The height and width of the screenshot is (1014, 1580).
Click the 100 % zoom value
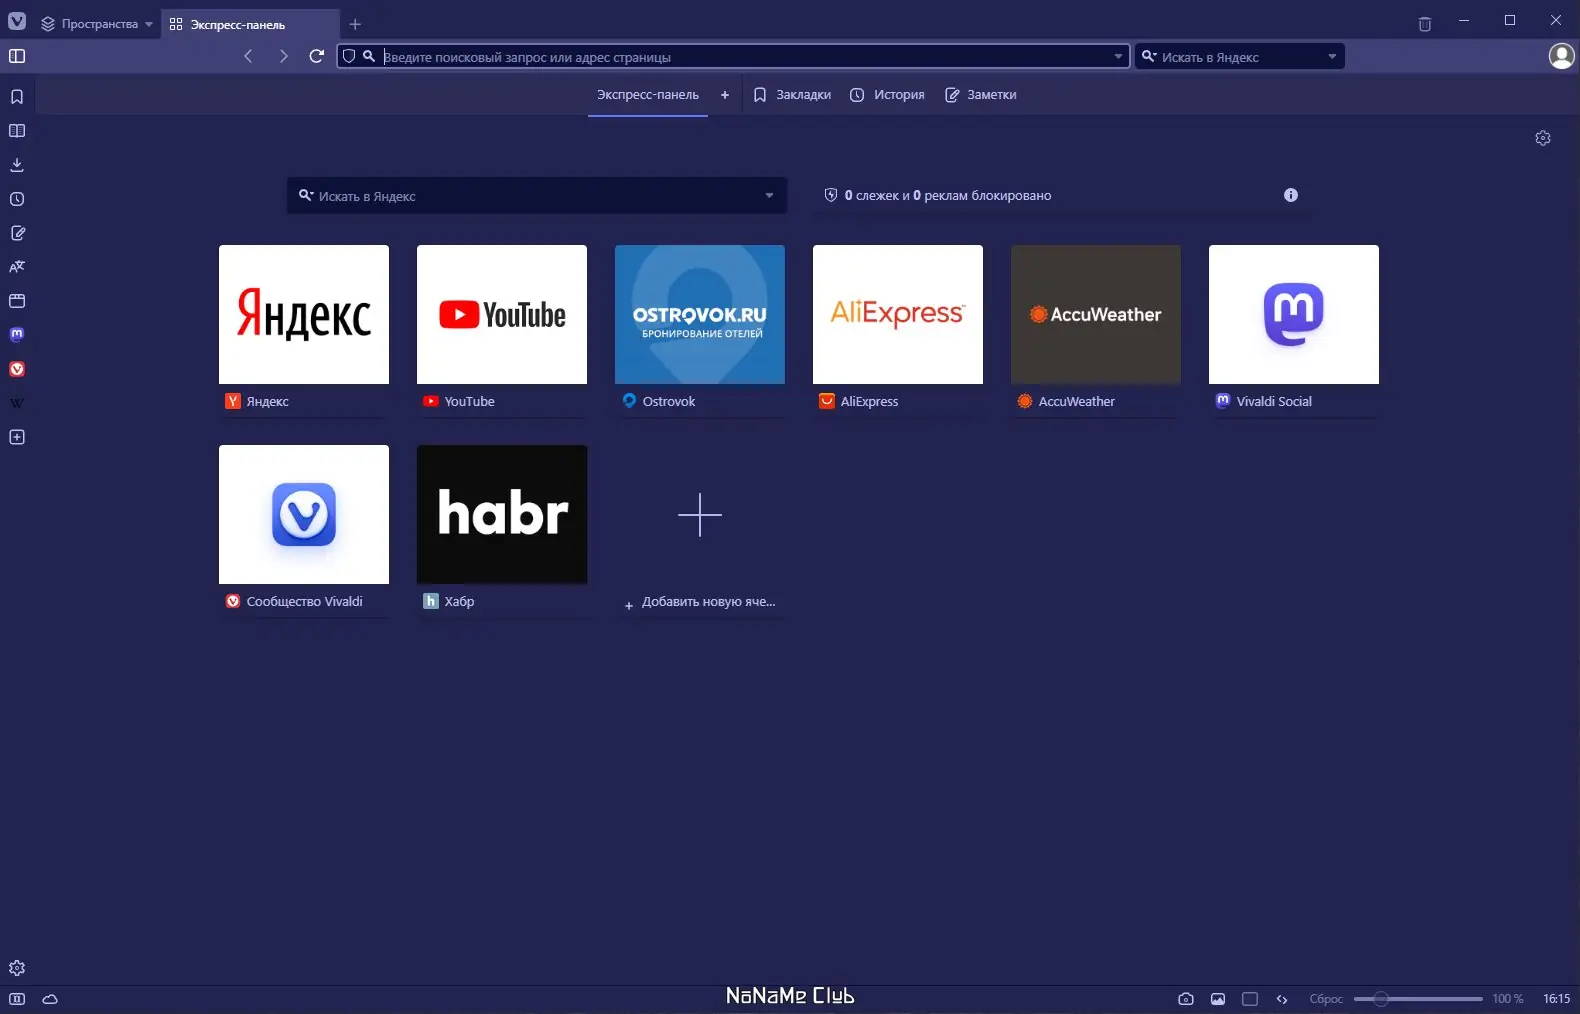pyautogui.click(x=1508, y=999)
